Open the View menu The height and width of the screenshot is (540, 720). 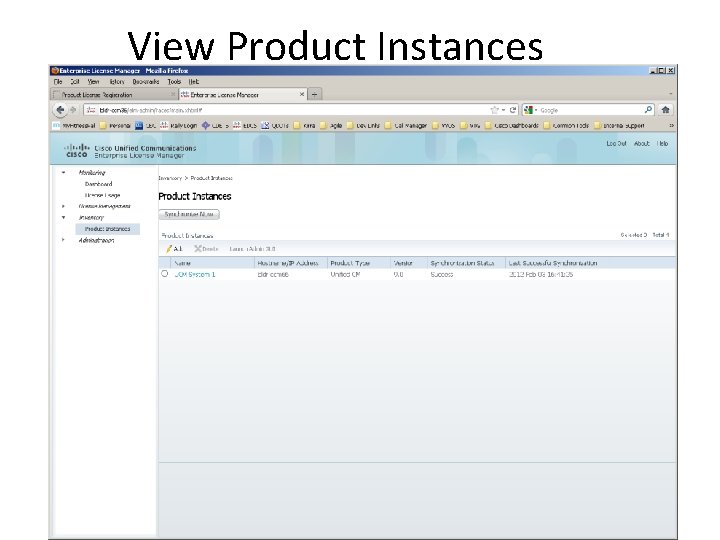coord(93,82)
